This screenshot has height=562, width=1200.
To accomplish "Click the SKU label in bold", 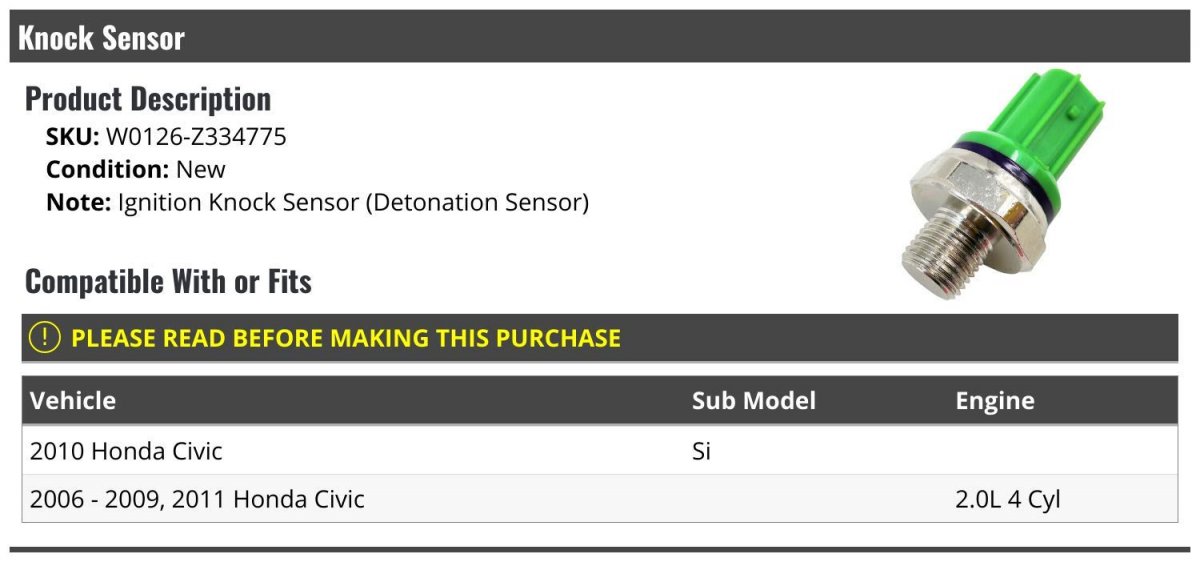I will pyautogui.click(x=73, y=137).
